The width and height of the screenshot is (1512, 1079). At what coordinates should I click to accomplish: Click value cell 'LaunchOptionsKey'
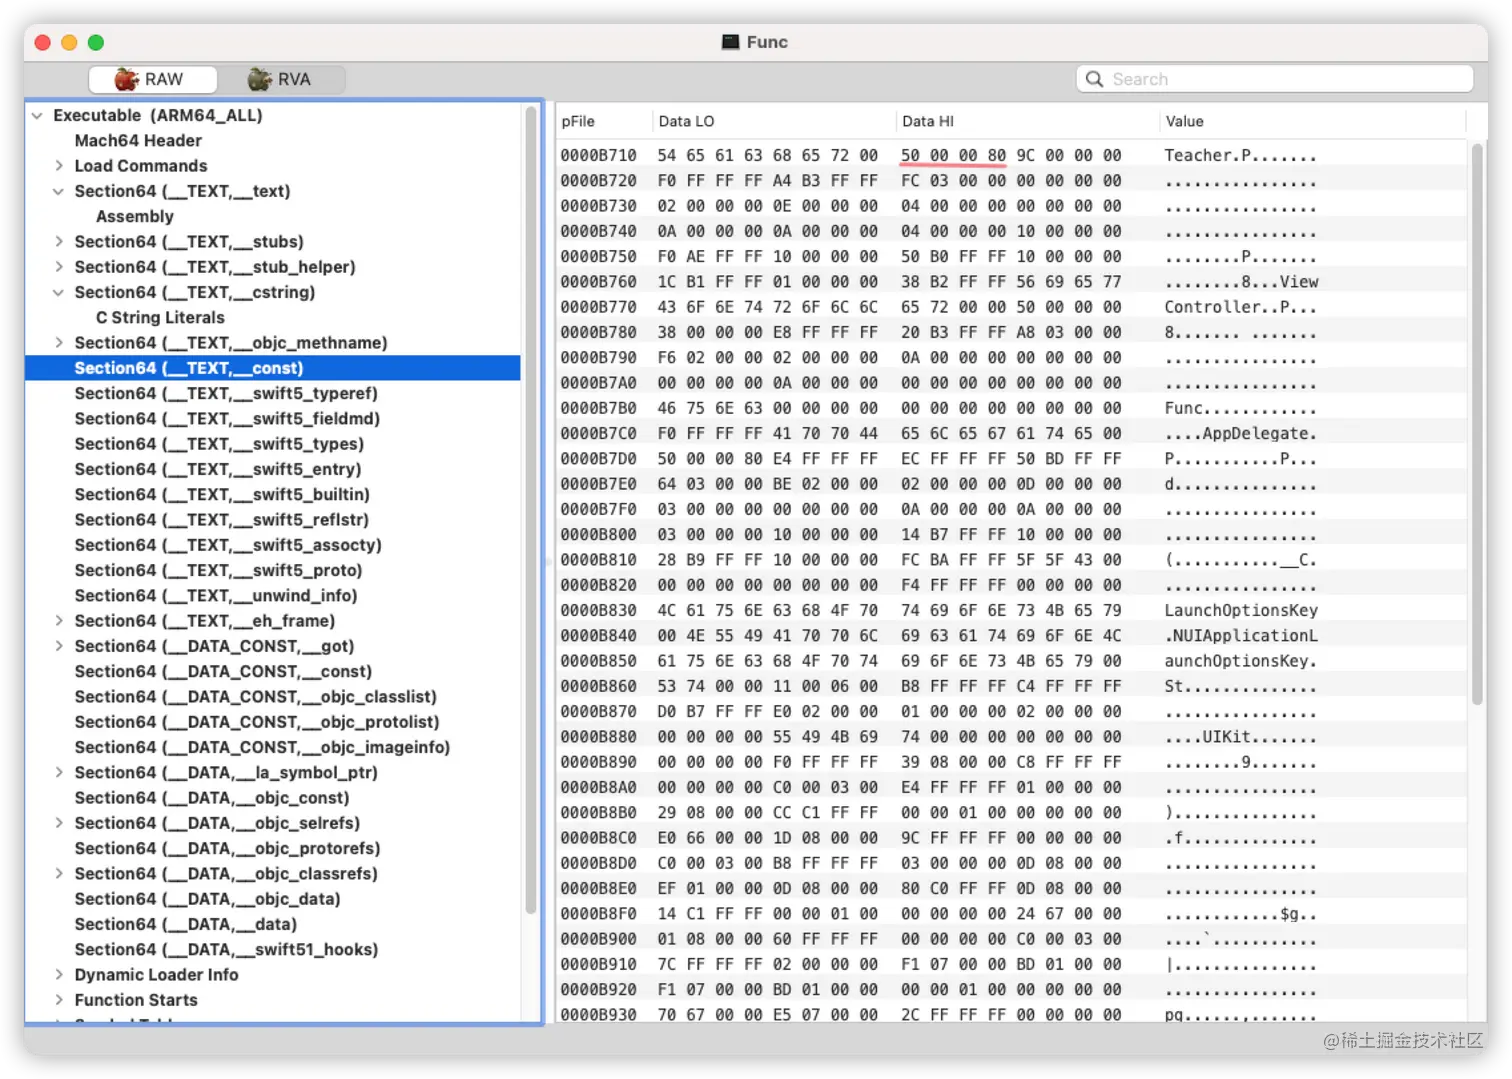pyautogui.click(x=1241, y=610)
